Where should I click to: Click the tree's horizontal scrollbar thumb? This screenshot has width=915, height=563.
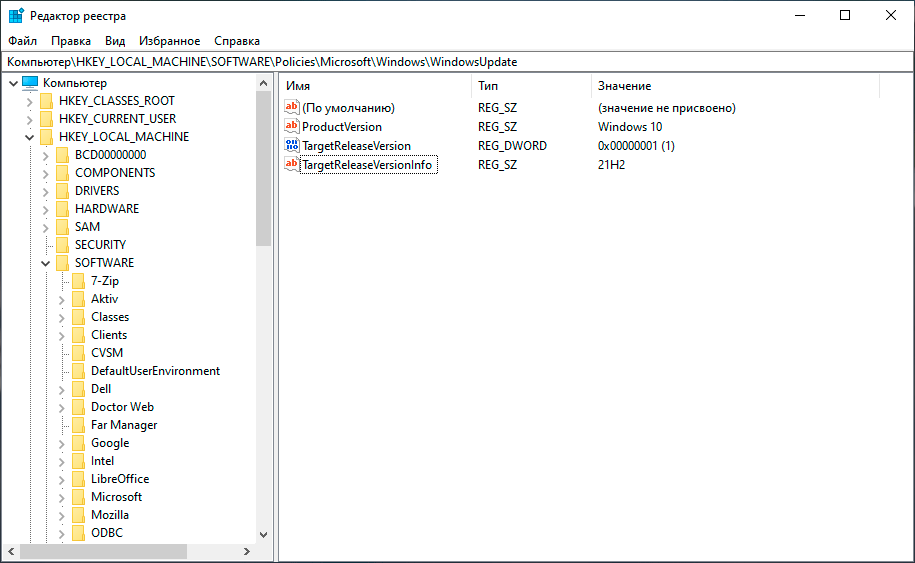103,551
